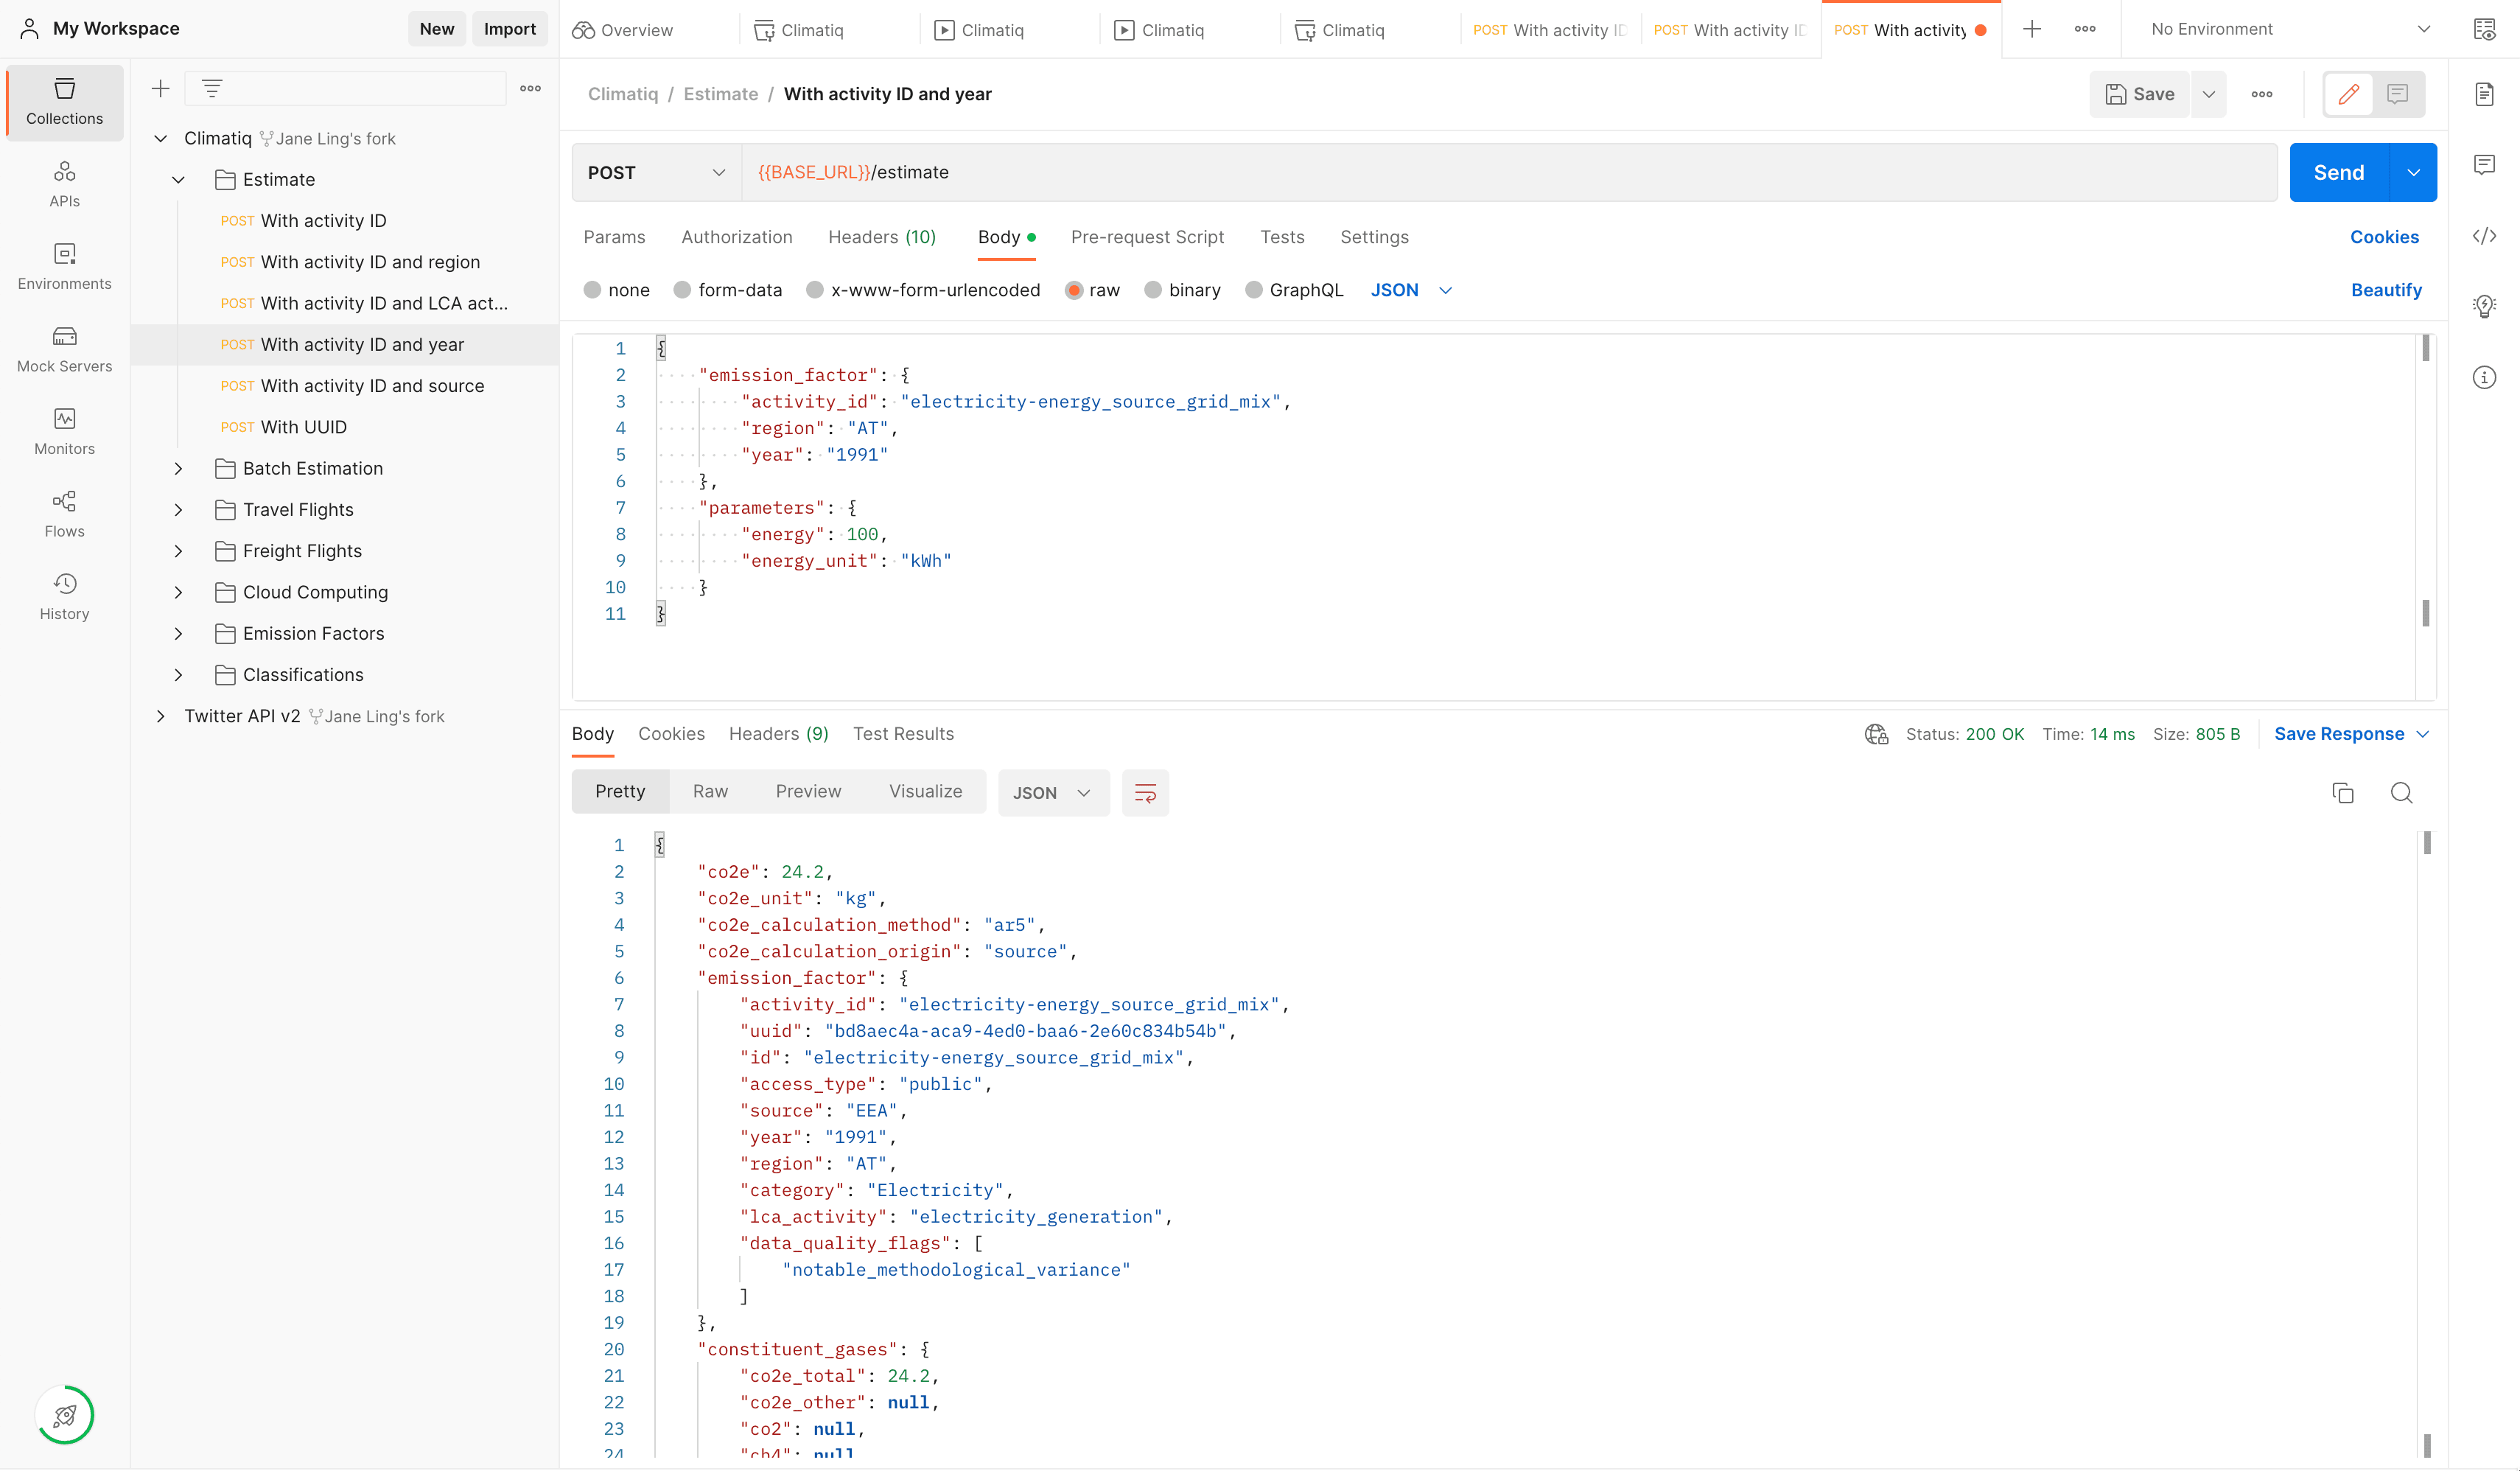Click the search response magnifier icon
This screenshot has height=1471, width=2520.
coord(2401,793)
